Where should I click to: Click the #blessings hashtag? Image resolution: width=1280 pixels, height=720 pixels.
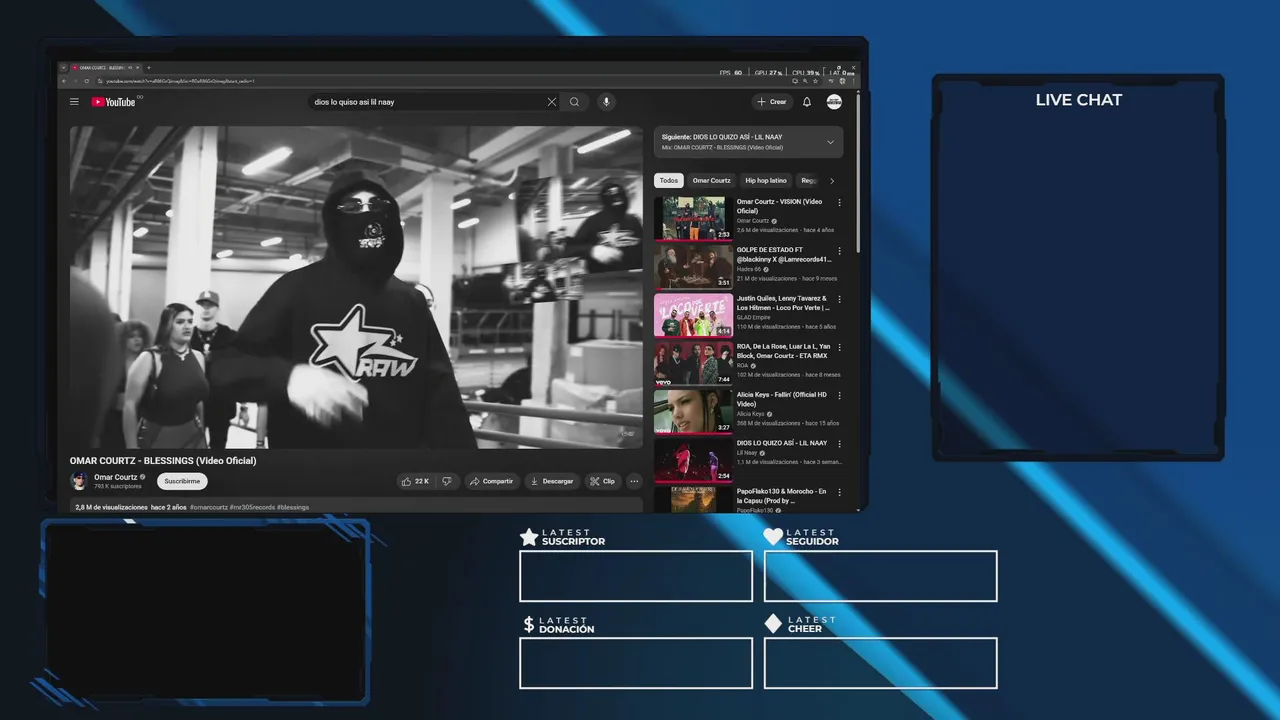(x=293, y=507)
